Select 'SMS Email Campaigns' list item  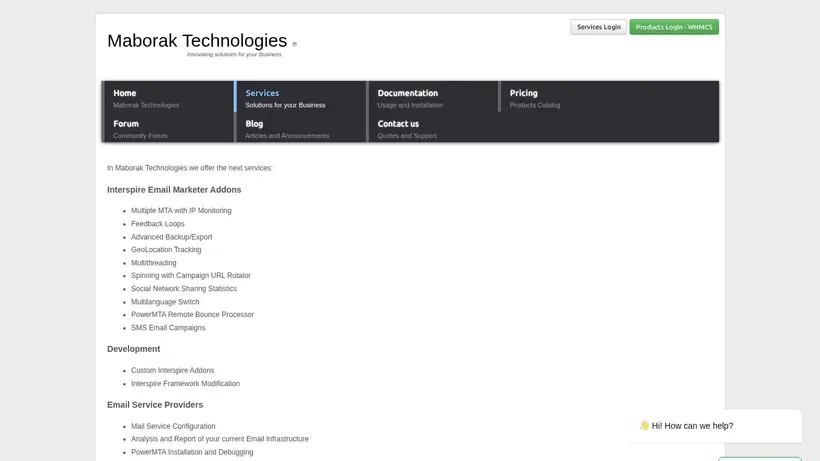pos(168,328)
